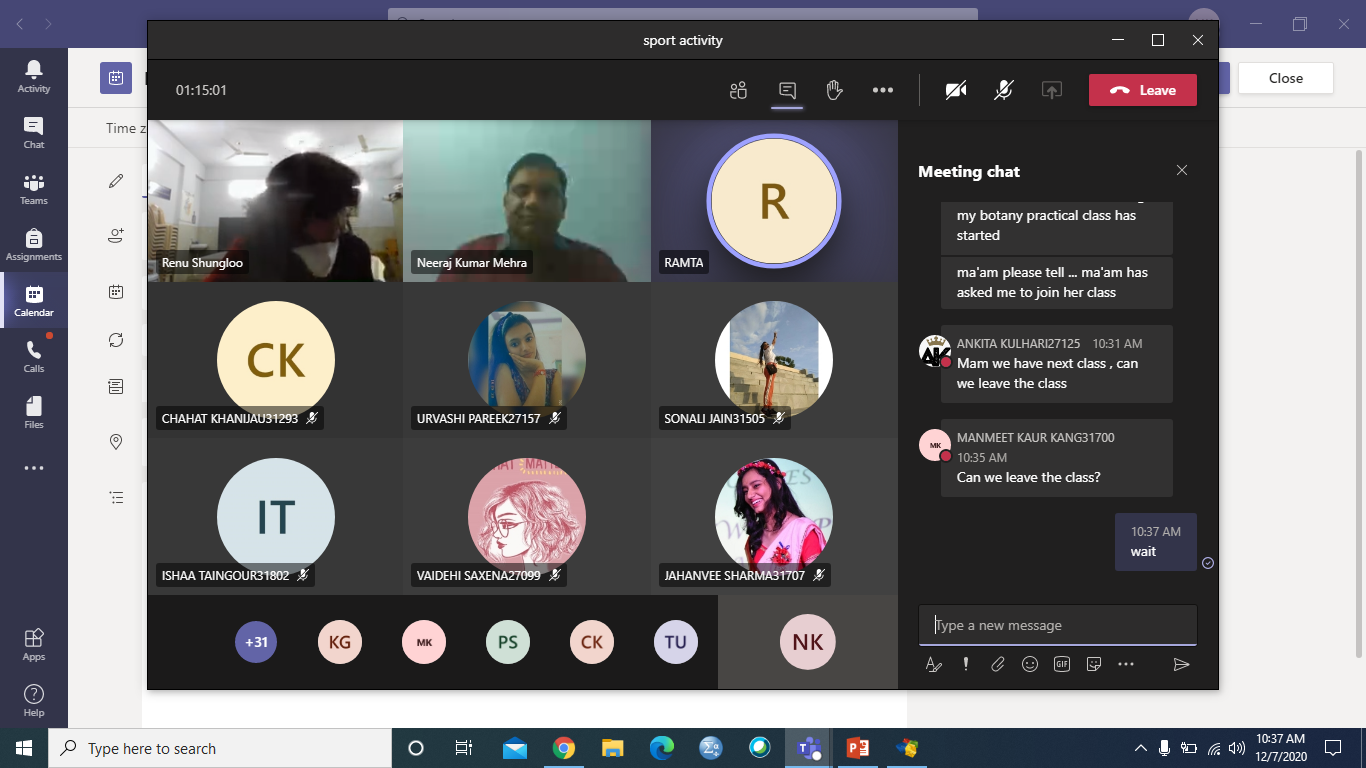The width and height of the screenshot is (1366, 768).
Task: Unmute the microphone
Action: [x=1004, y=90]
